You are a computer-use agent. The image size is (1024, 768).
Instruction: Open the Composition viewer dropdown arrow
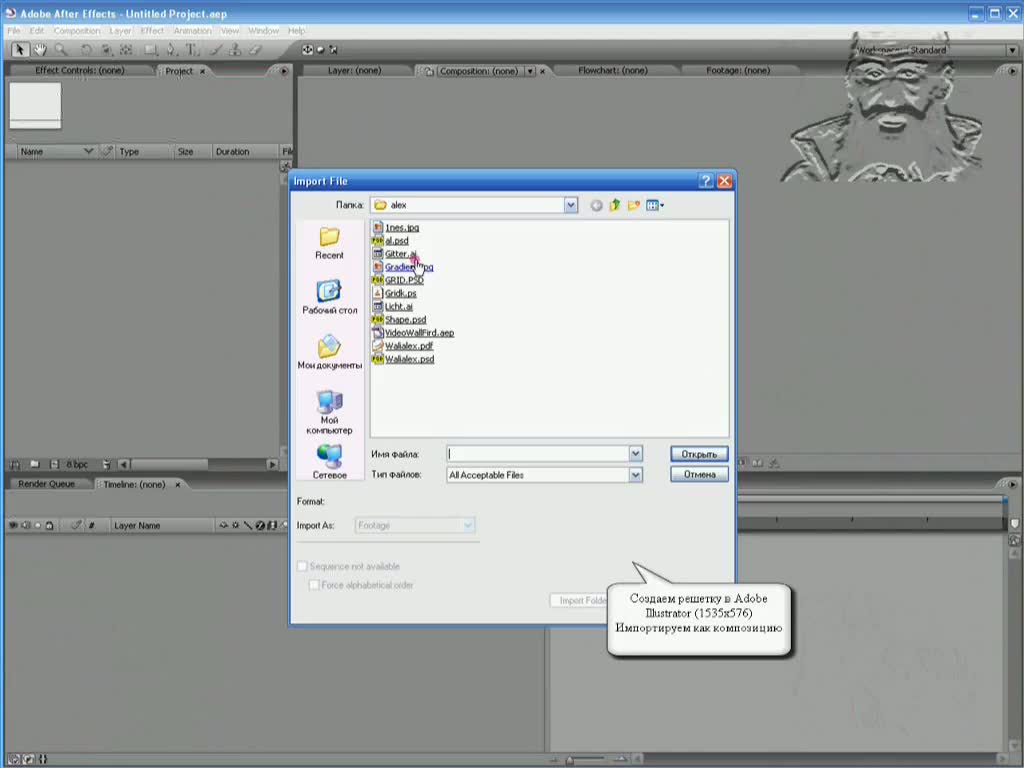530,71
